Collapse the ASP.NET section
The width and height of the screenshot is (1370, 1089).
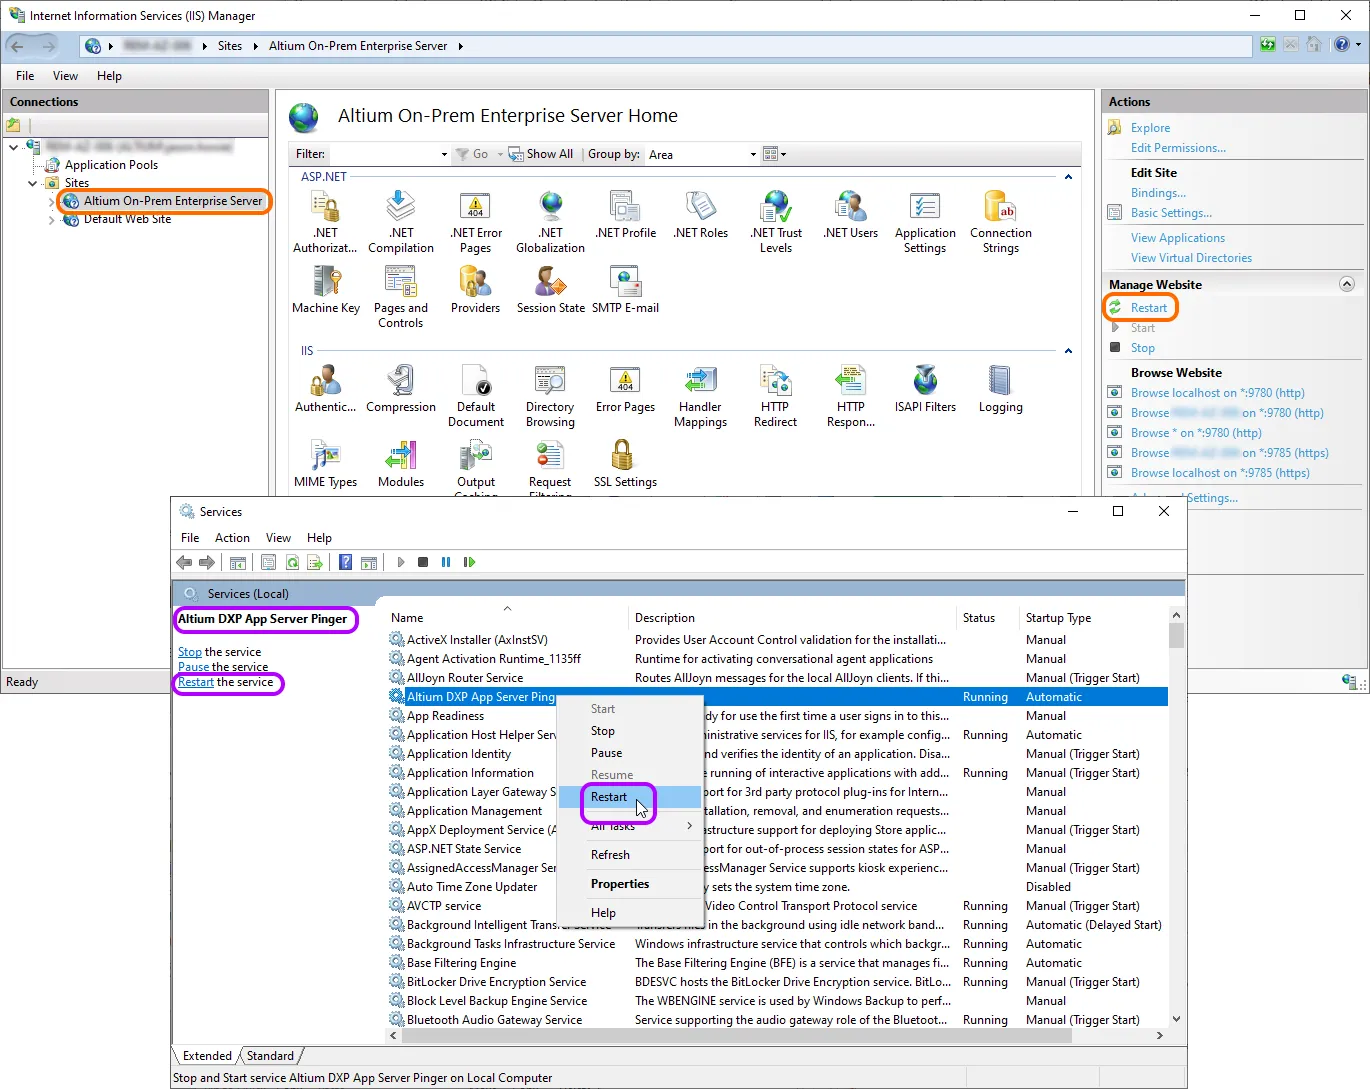pos(1068,177)
